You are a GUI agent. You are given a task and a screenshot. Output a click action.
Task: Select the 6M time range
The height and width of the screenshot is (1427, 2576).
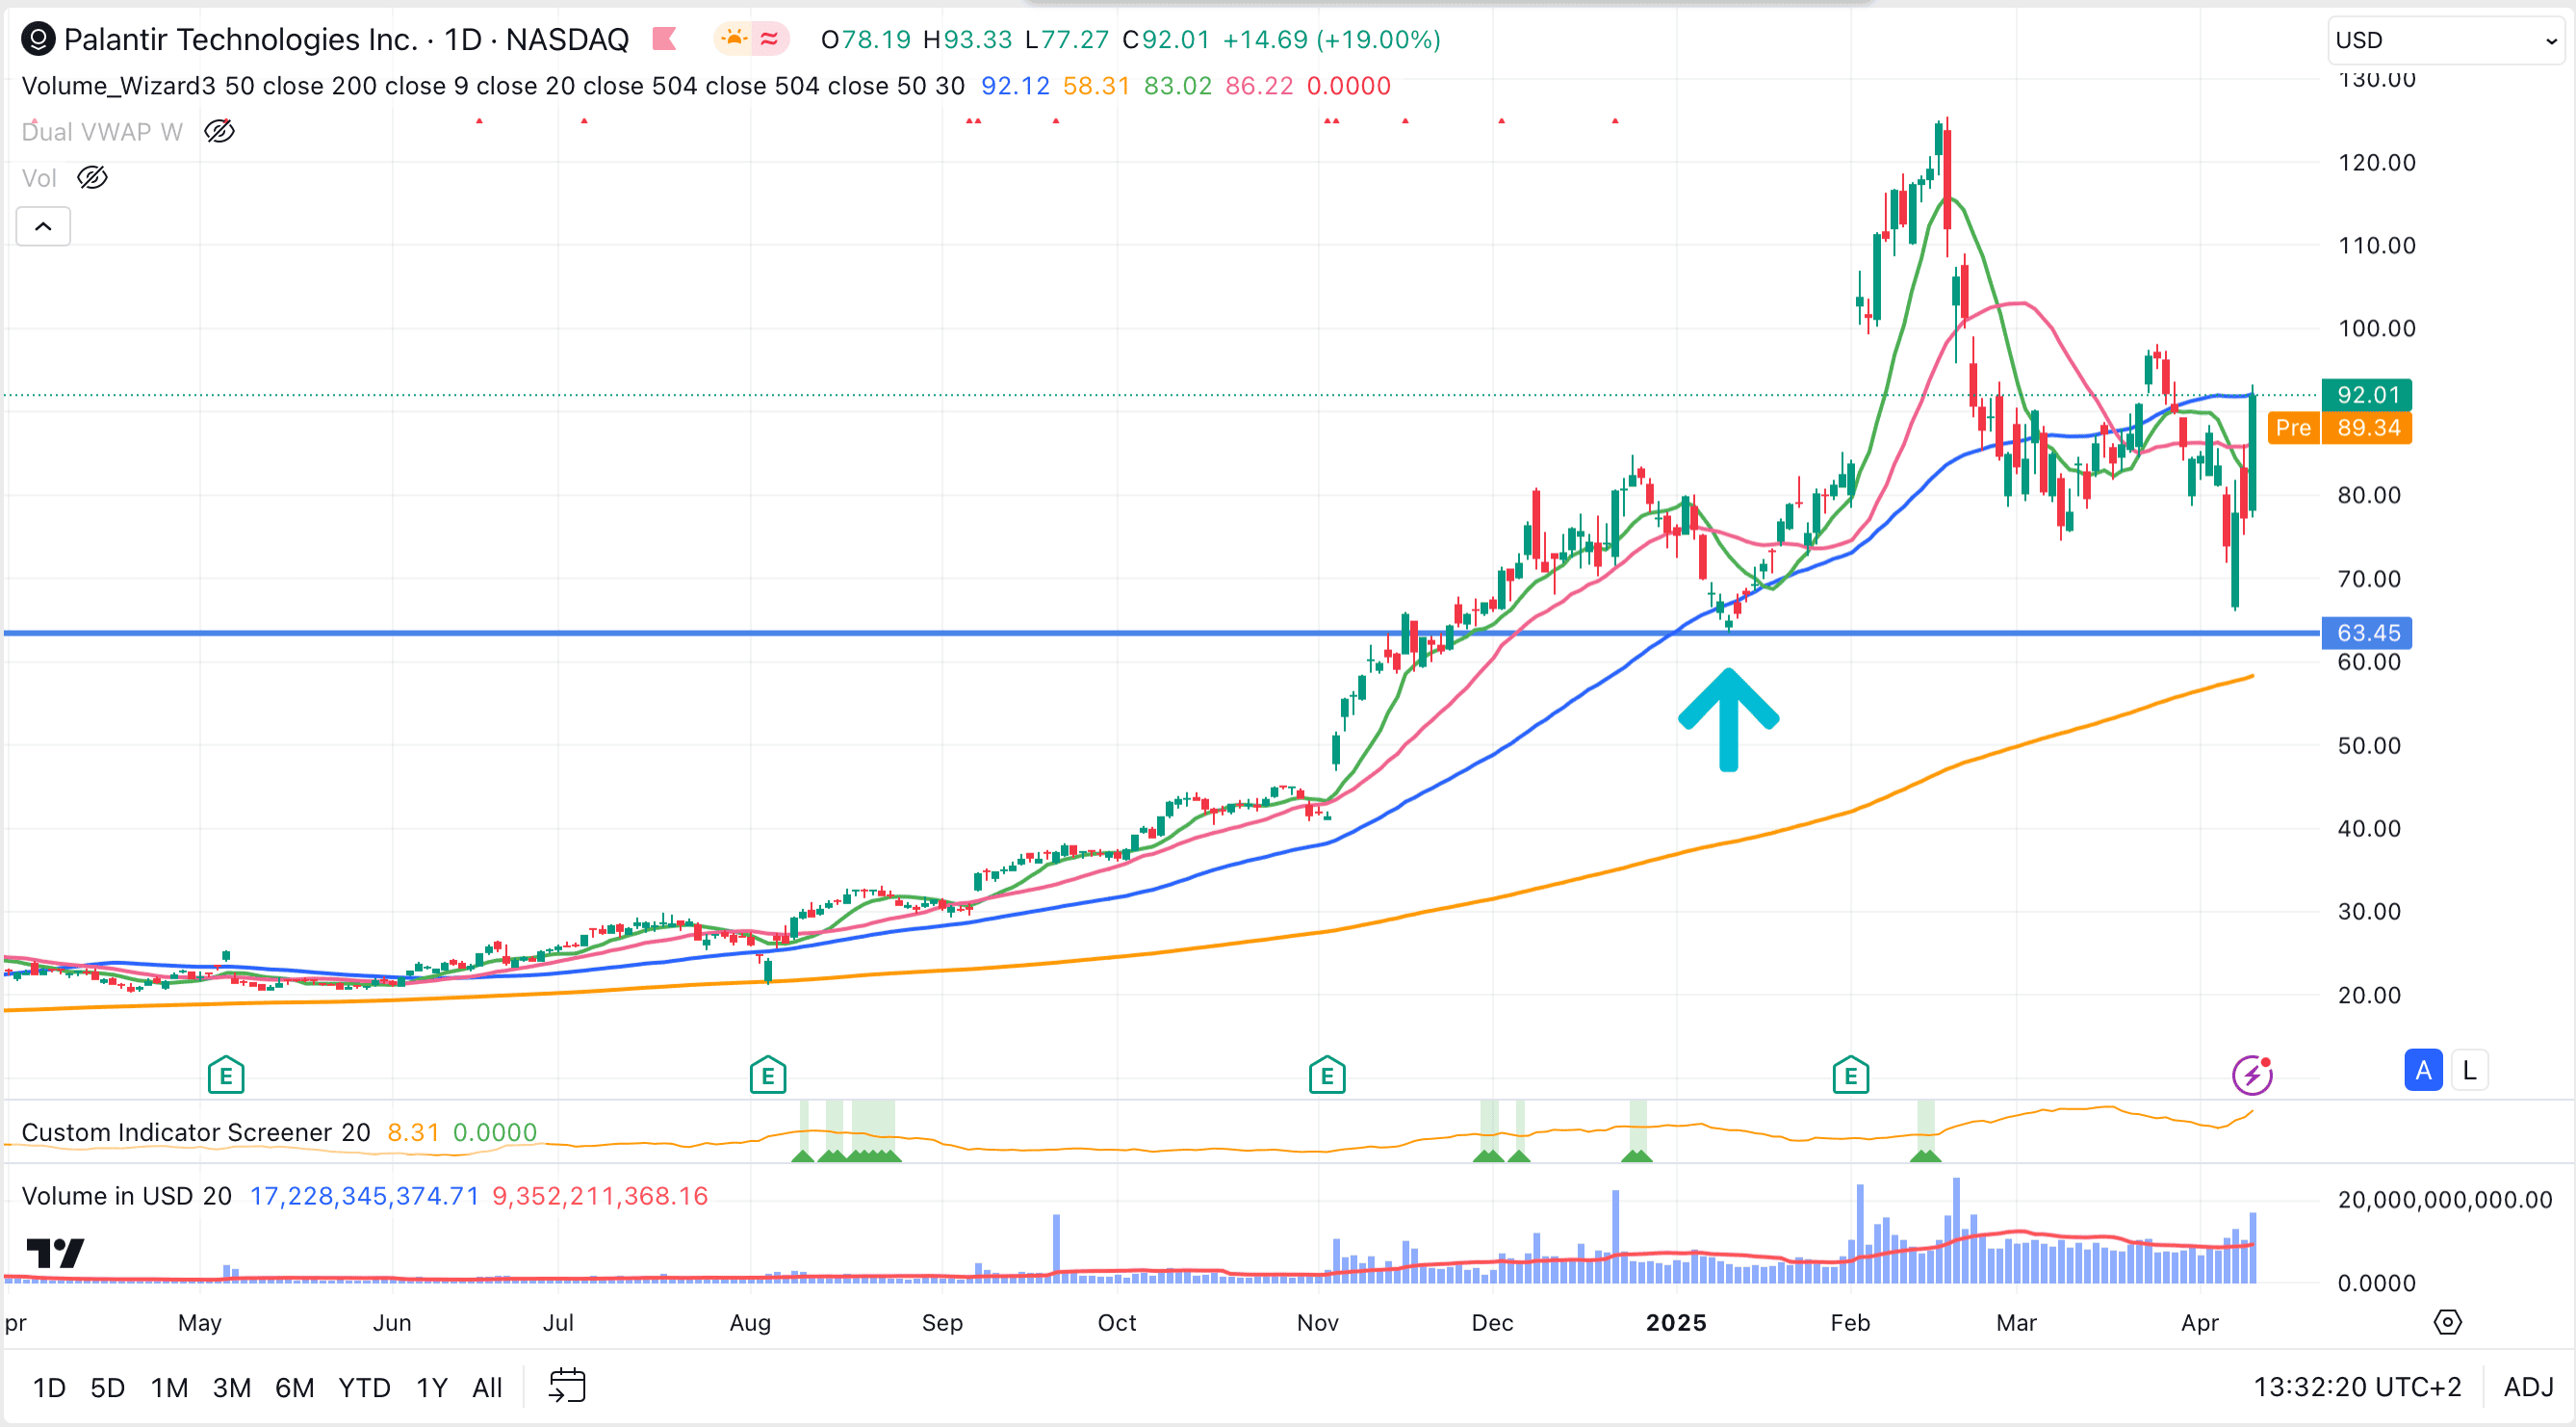294,1387
